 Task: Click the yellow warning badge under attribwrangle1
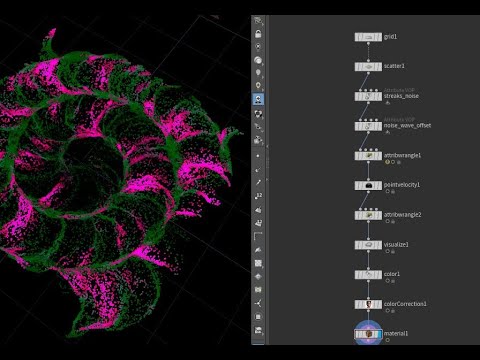coord(387,162)
